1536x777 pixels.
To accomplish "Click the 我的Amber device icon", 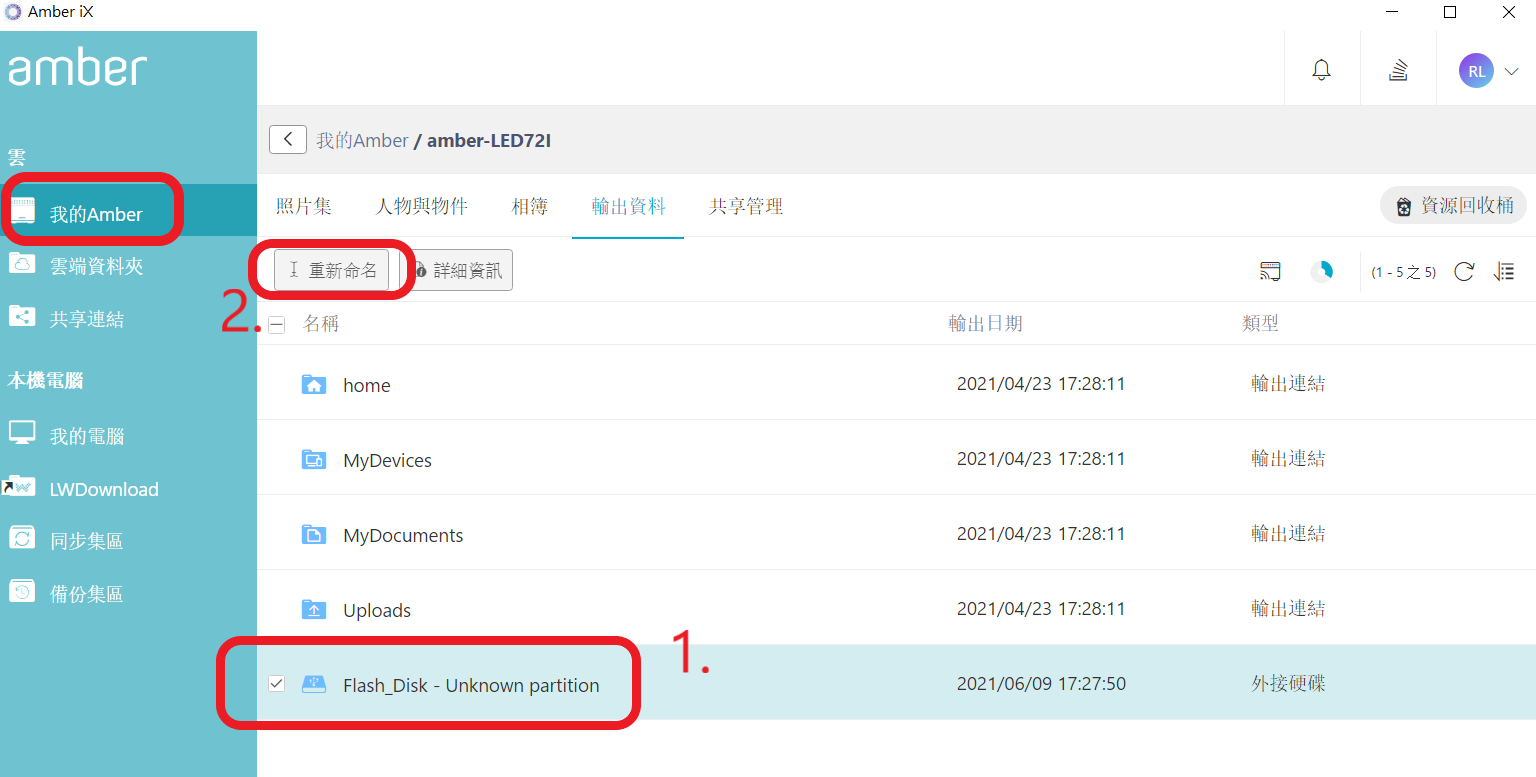I will (23, 211).
